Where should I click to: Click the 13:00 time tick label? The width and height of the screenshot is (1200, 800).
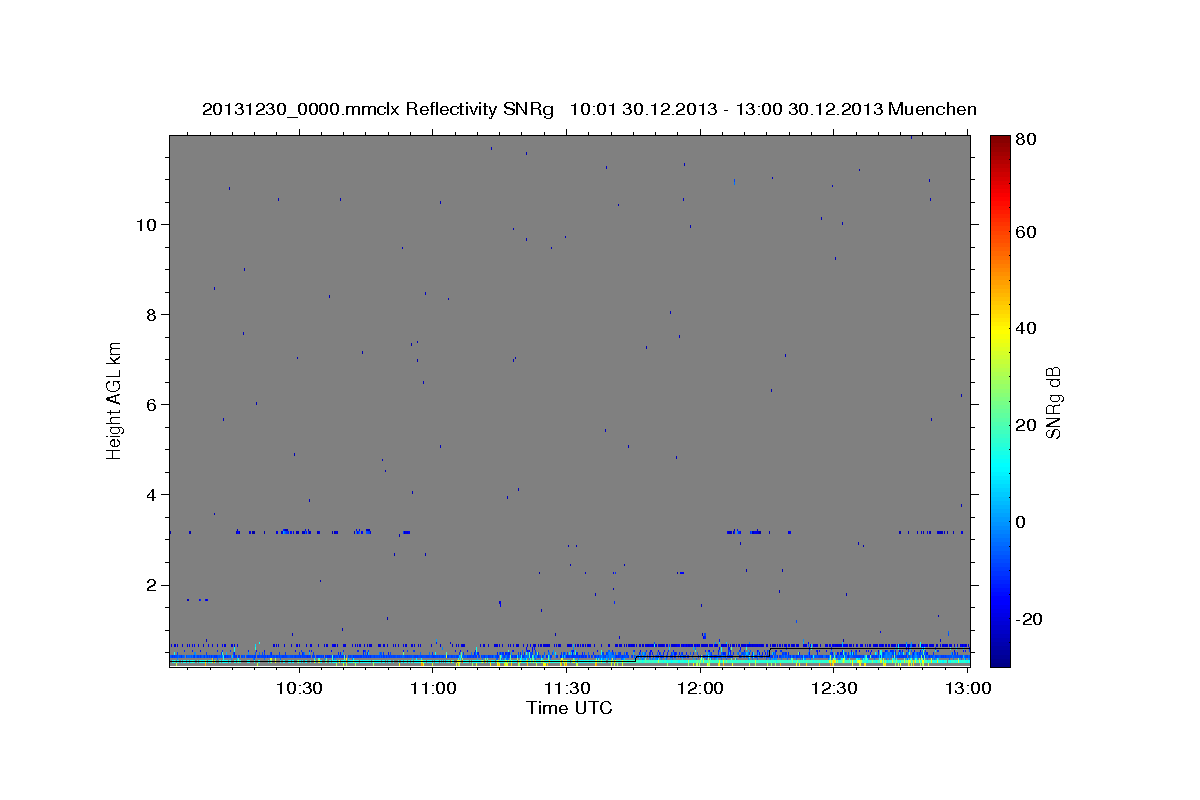click(968, 688)
